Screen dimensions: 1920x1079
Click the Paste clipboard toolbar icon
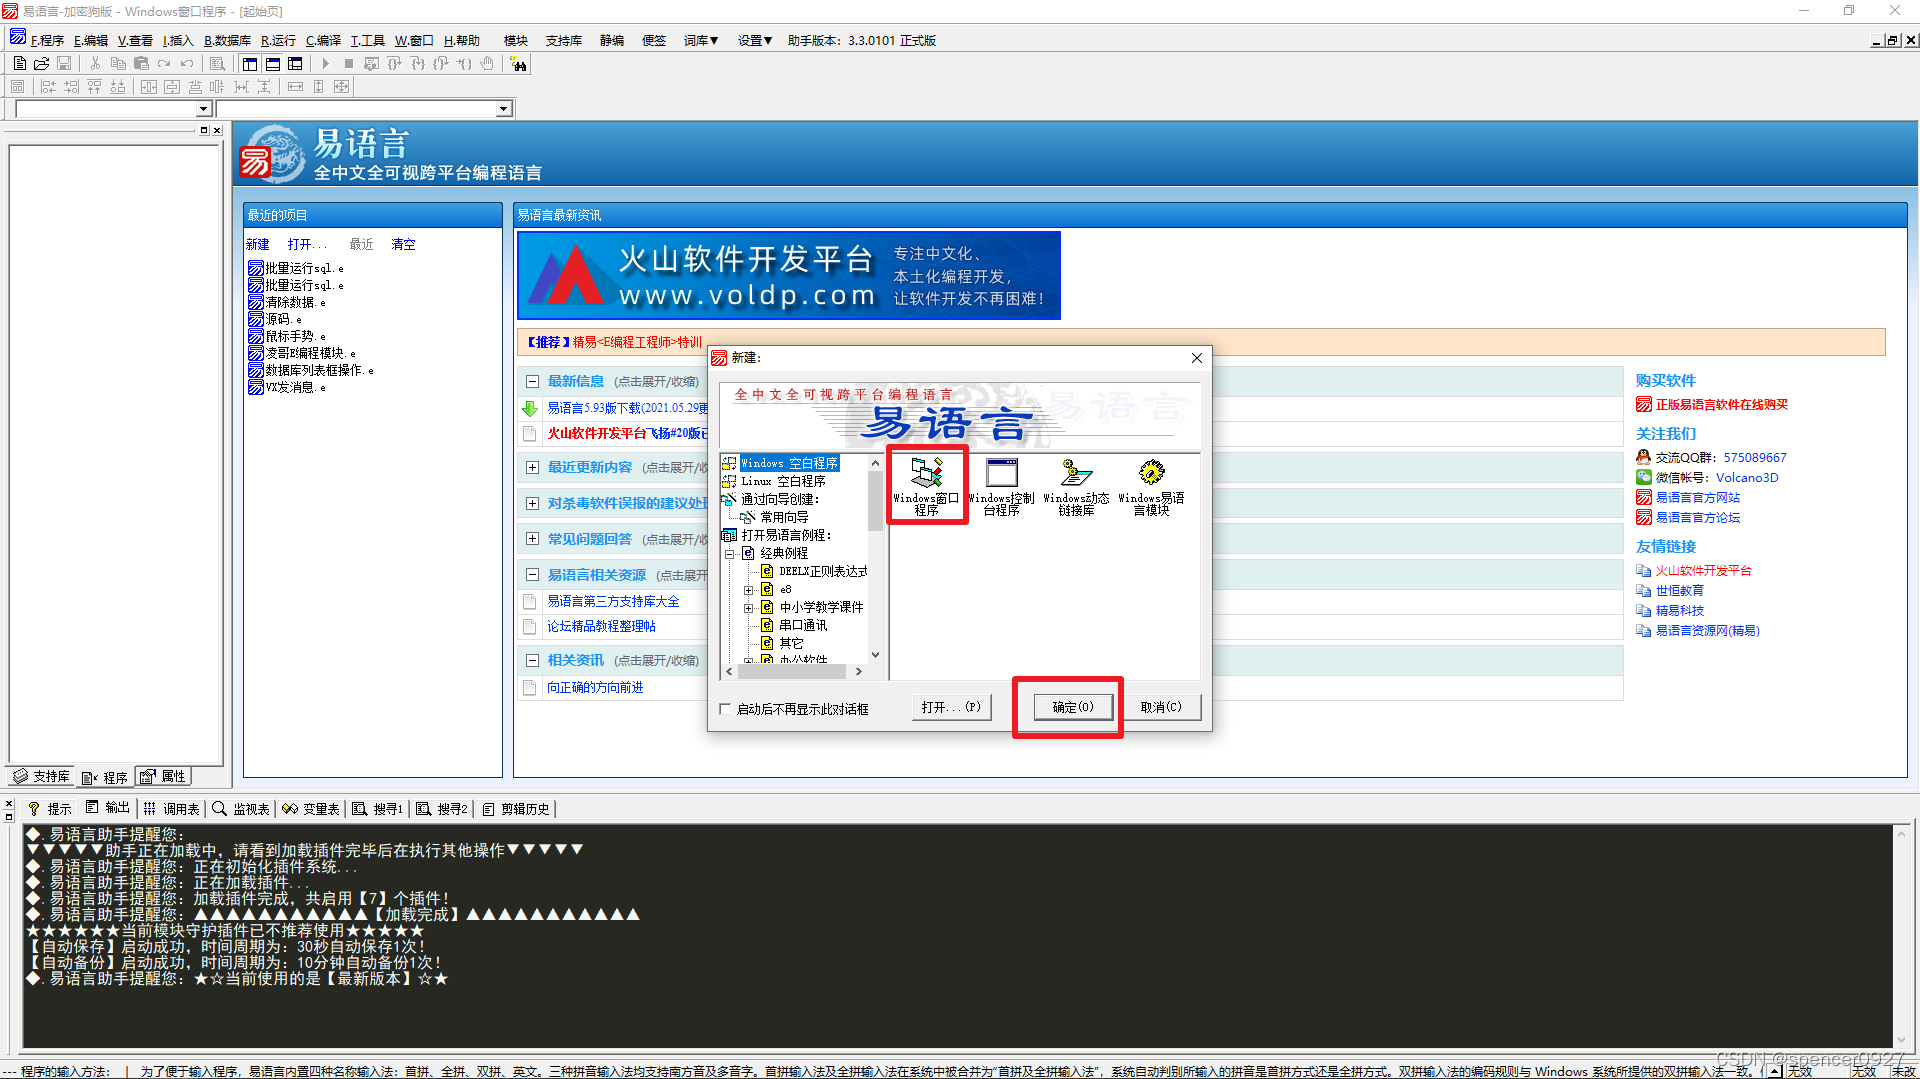[x=141, y=64]
